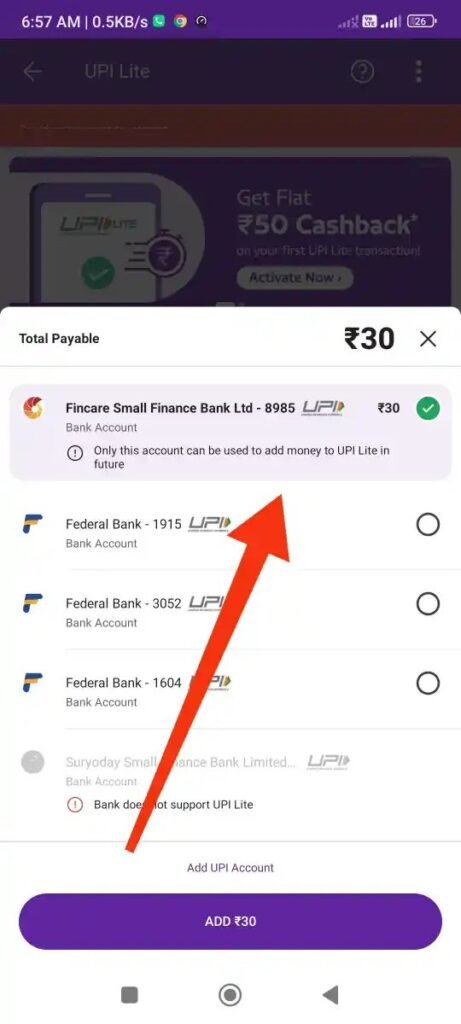Tap the Suryoday warning icon
This screenshot has width=461, height=1024.
[x=75, y=805]
